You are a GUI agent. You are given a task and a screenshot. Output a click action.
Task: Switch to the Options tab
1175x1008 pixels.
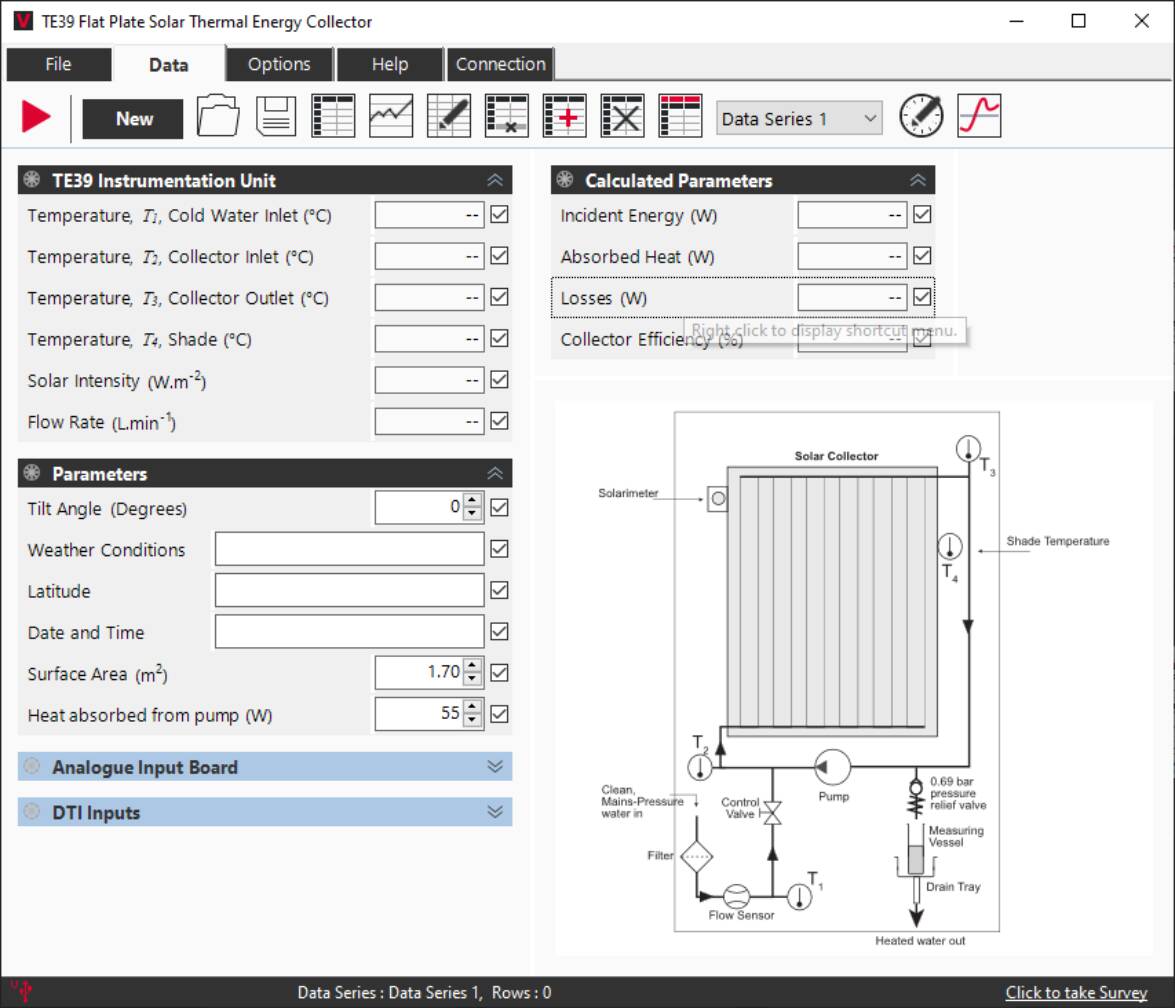point(279,64)
